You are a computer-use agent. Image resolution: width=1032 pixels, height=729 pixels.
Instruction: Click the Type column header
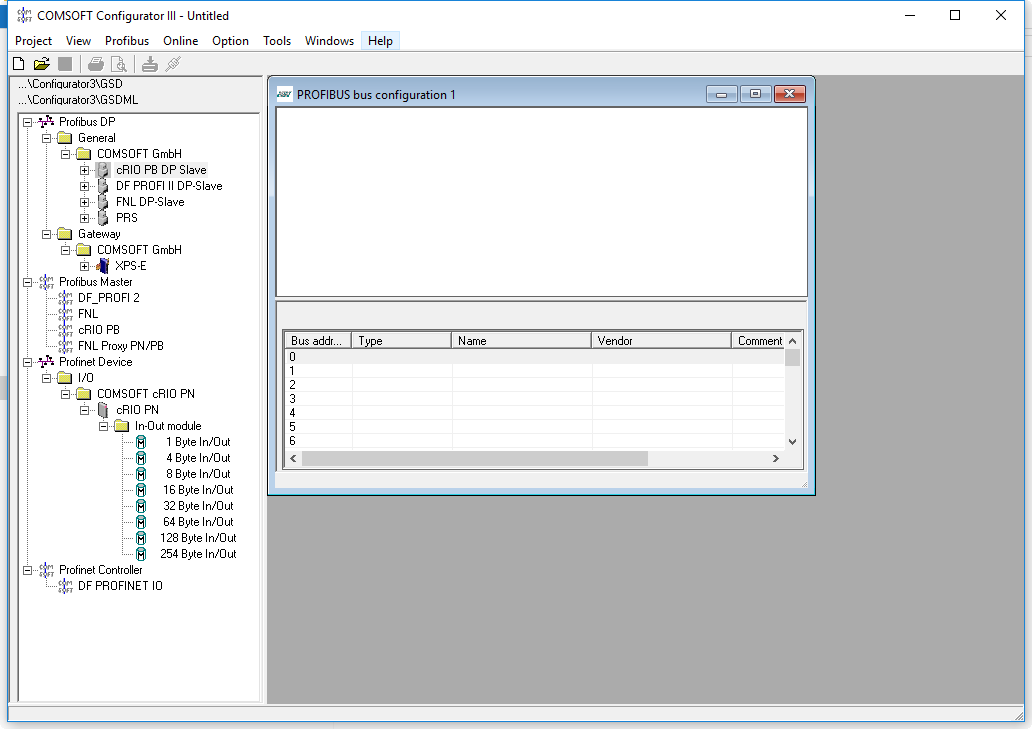click(401, 341)
